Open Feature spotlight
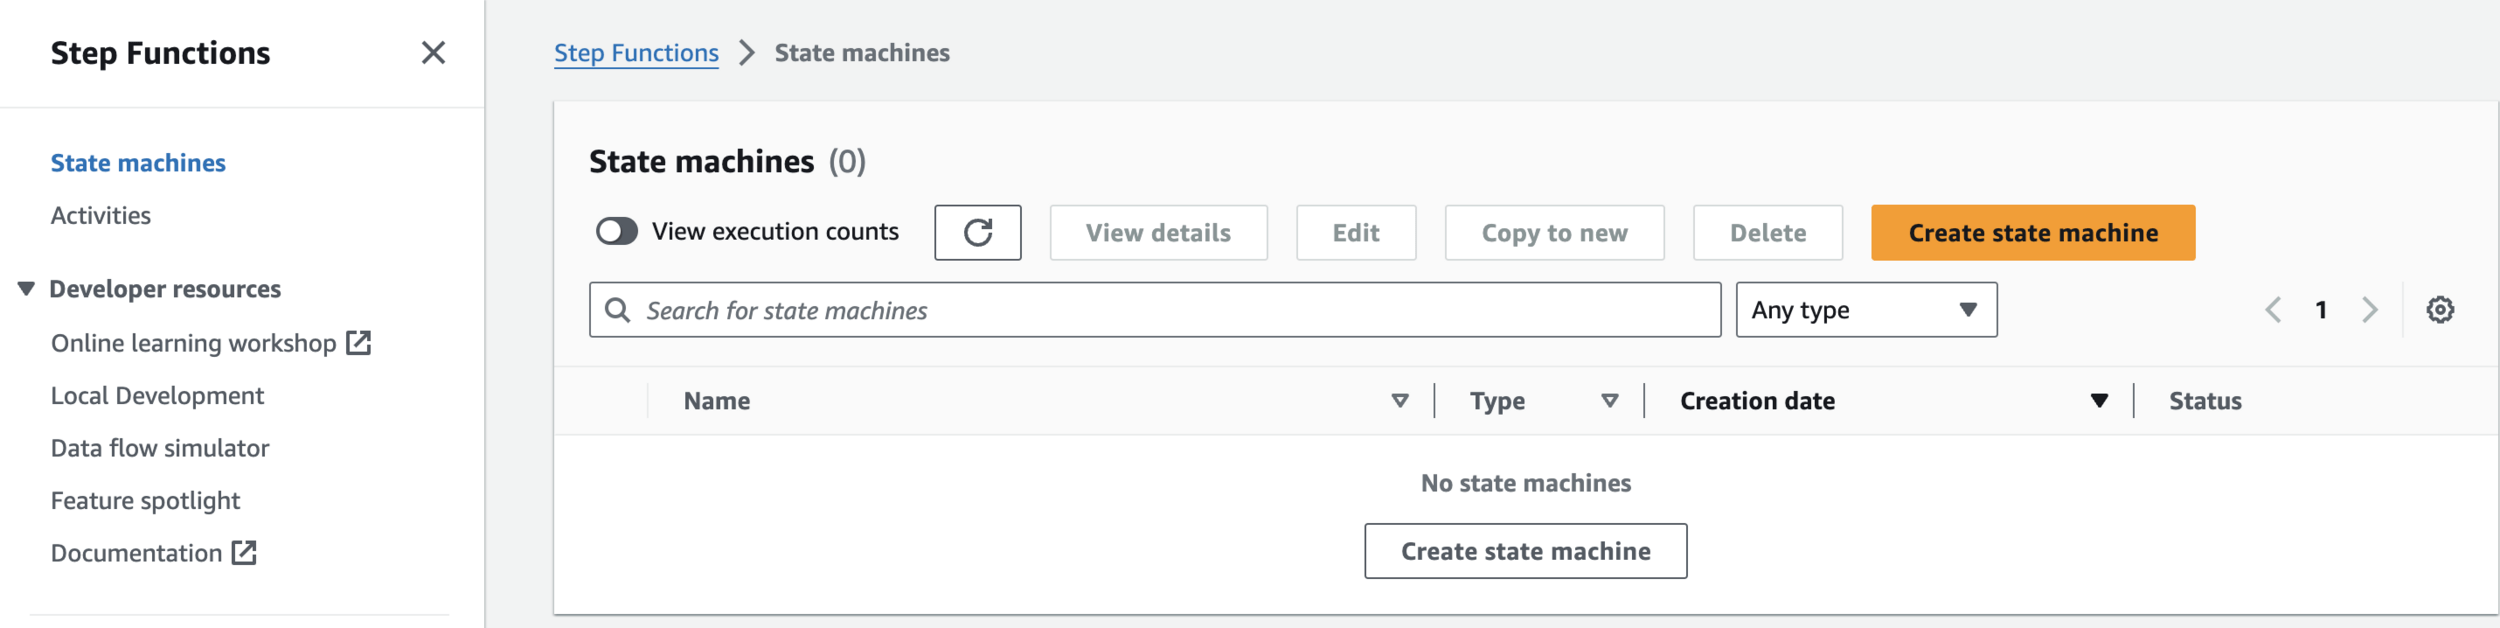The height and width of the screenshot is (628, 2500). pyautogui.click(x=145, y=501)
